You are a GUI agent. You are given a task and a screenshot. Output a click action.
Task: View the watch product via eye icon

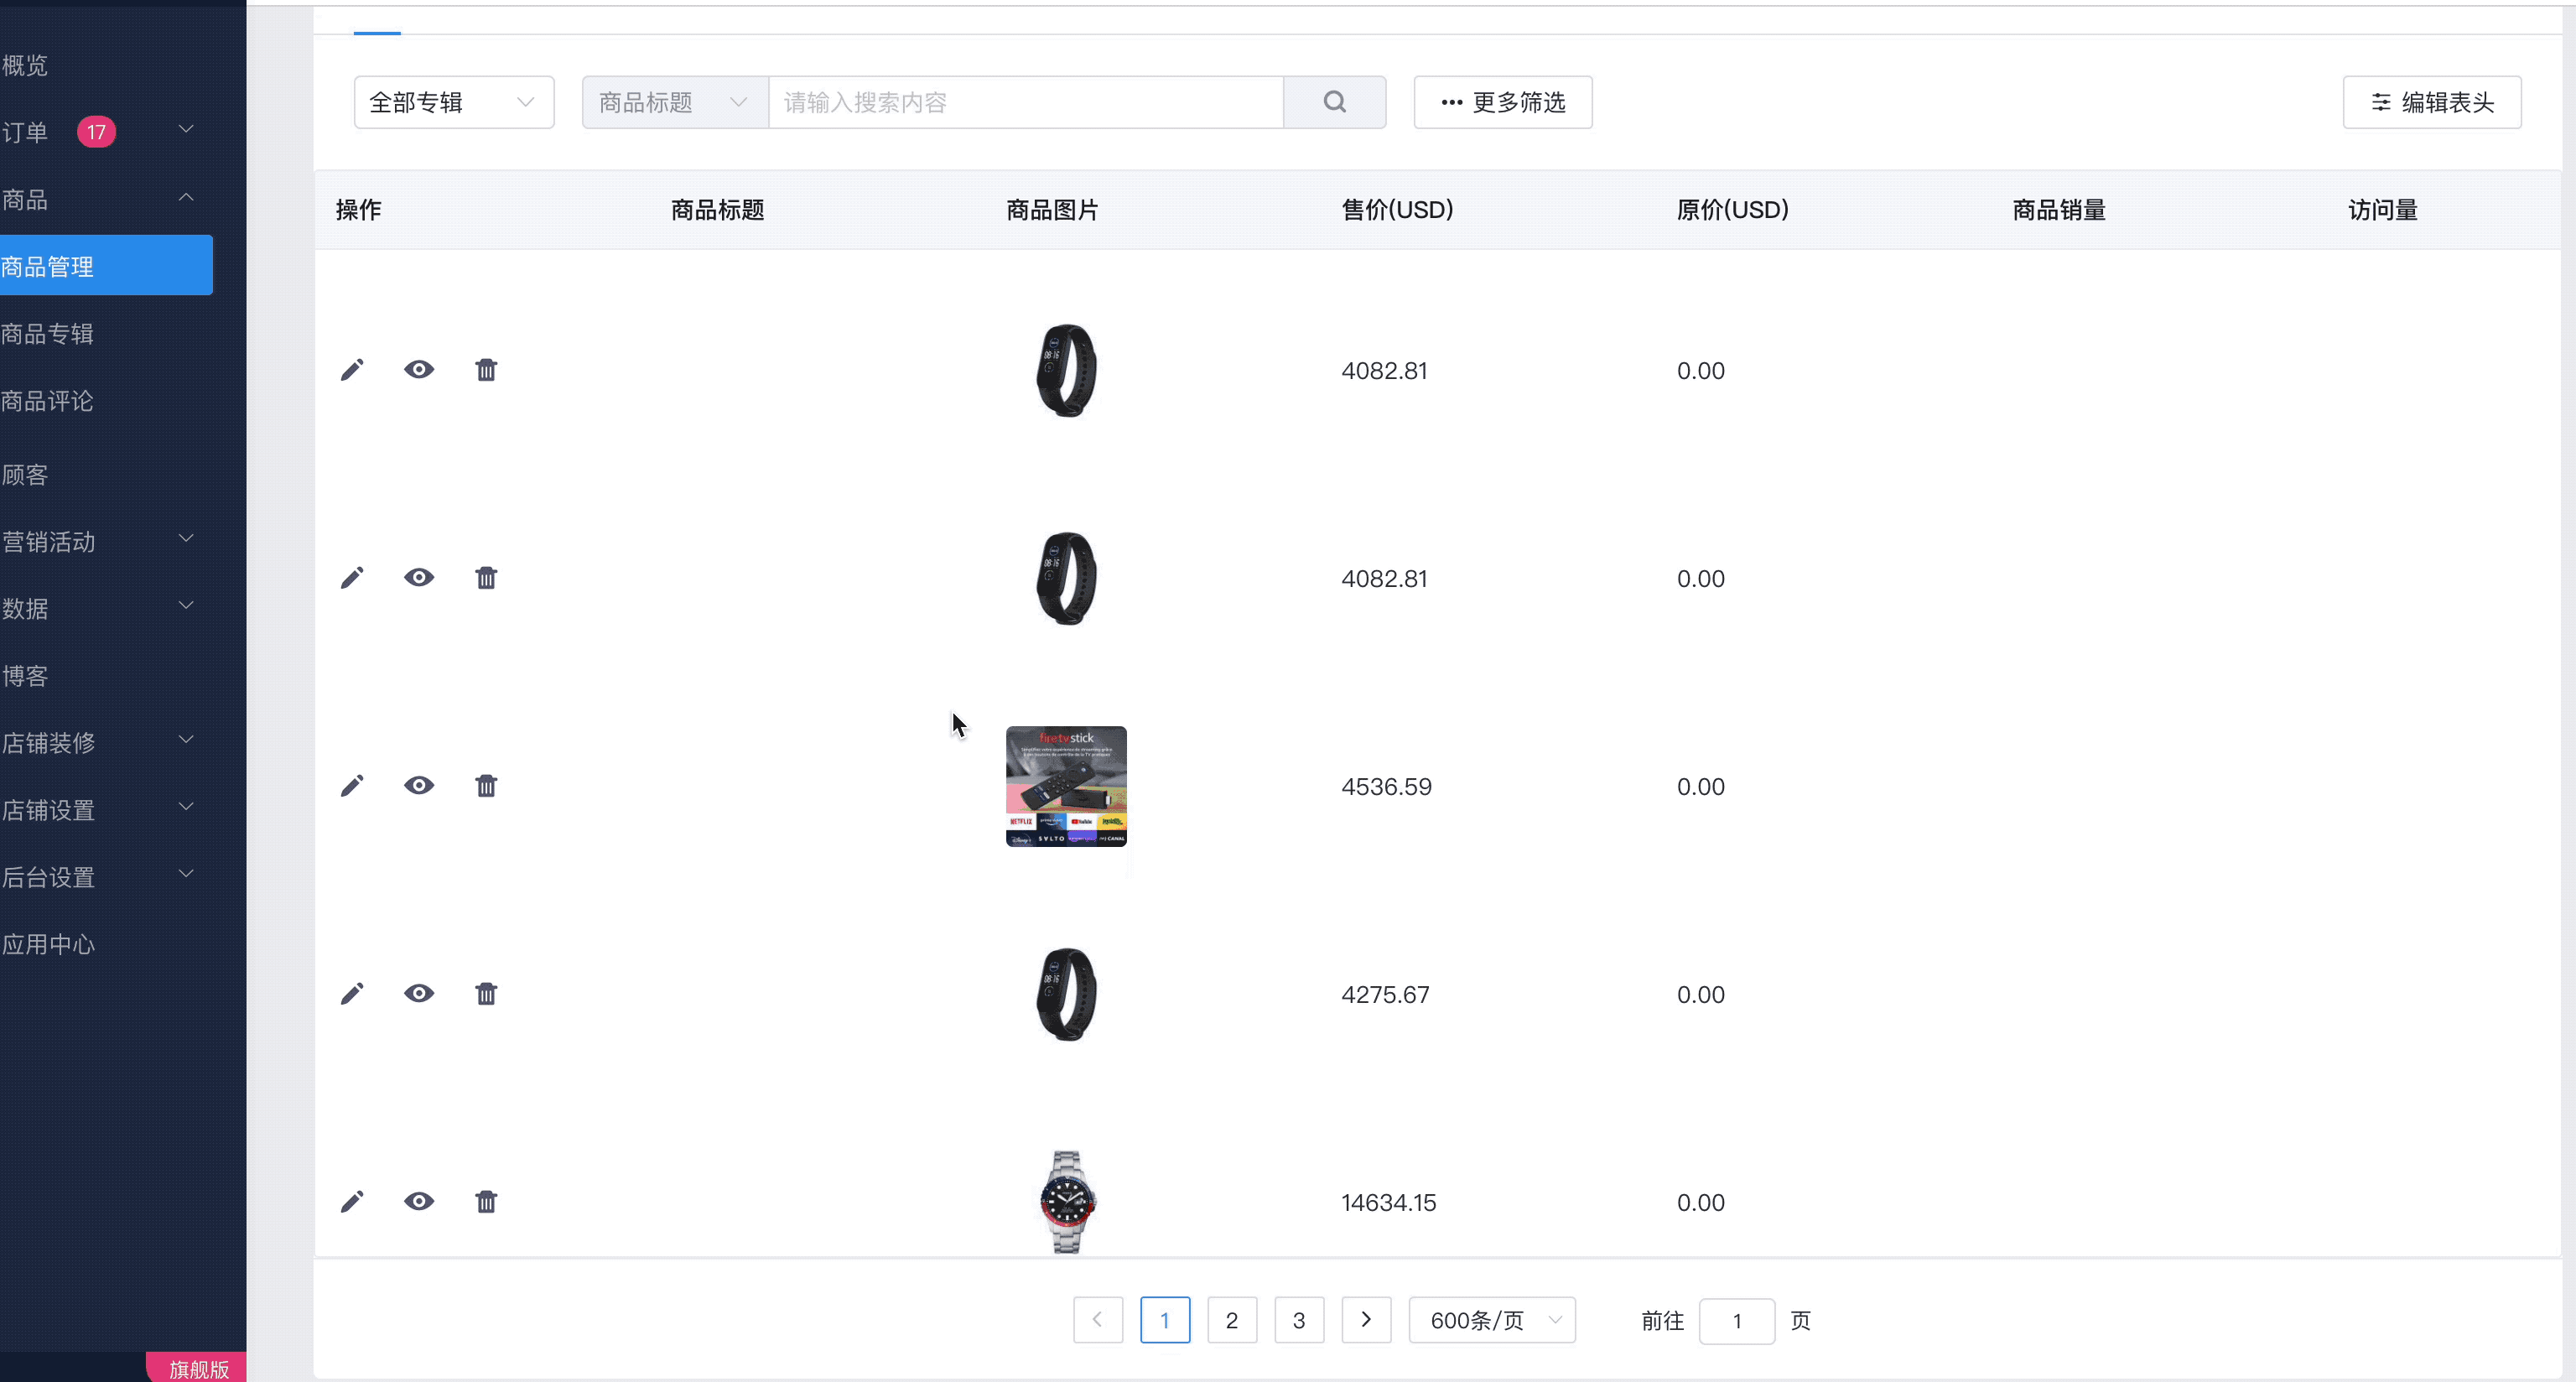[x=419, y=1201]
